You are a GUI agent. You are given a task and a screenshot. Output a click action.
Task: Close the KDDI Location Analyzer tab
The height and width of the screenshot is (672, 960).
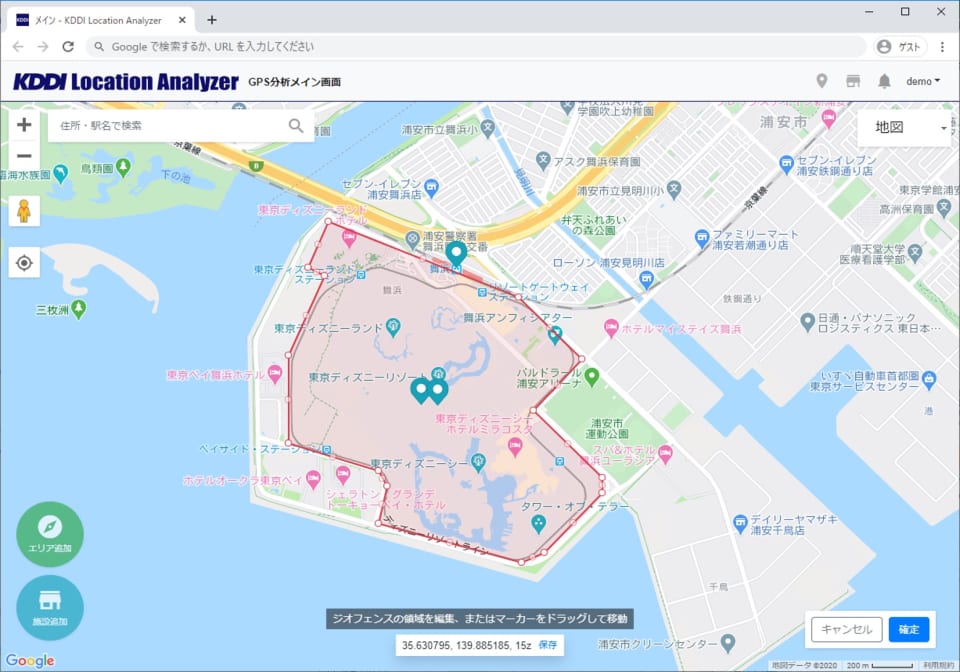(x=182, y=20)
